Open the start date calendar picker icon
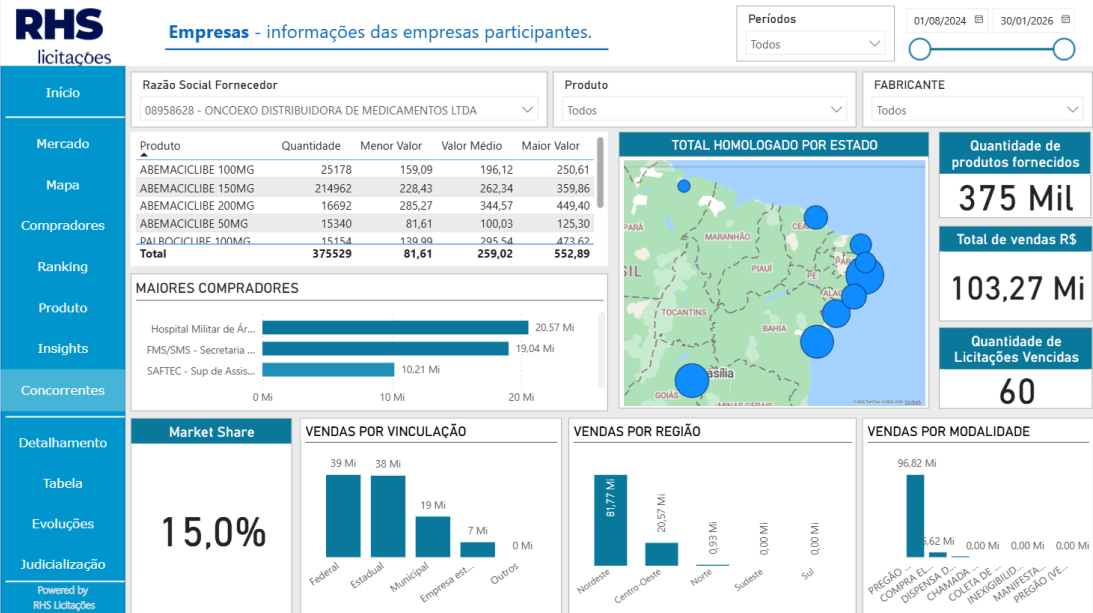 (x=979, y=20)
